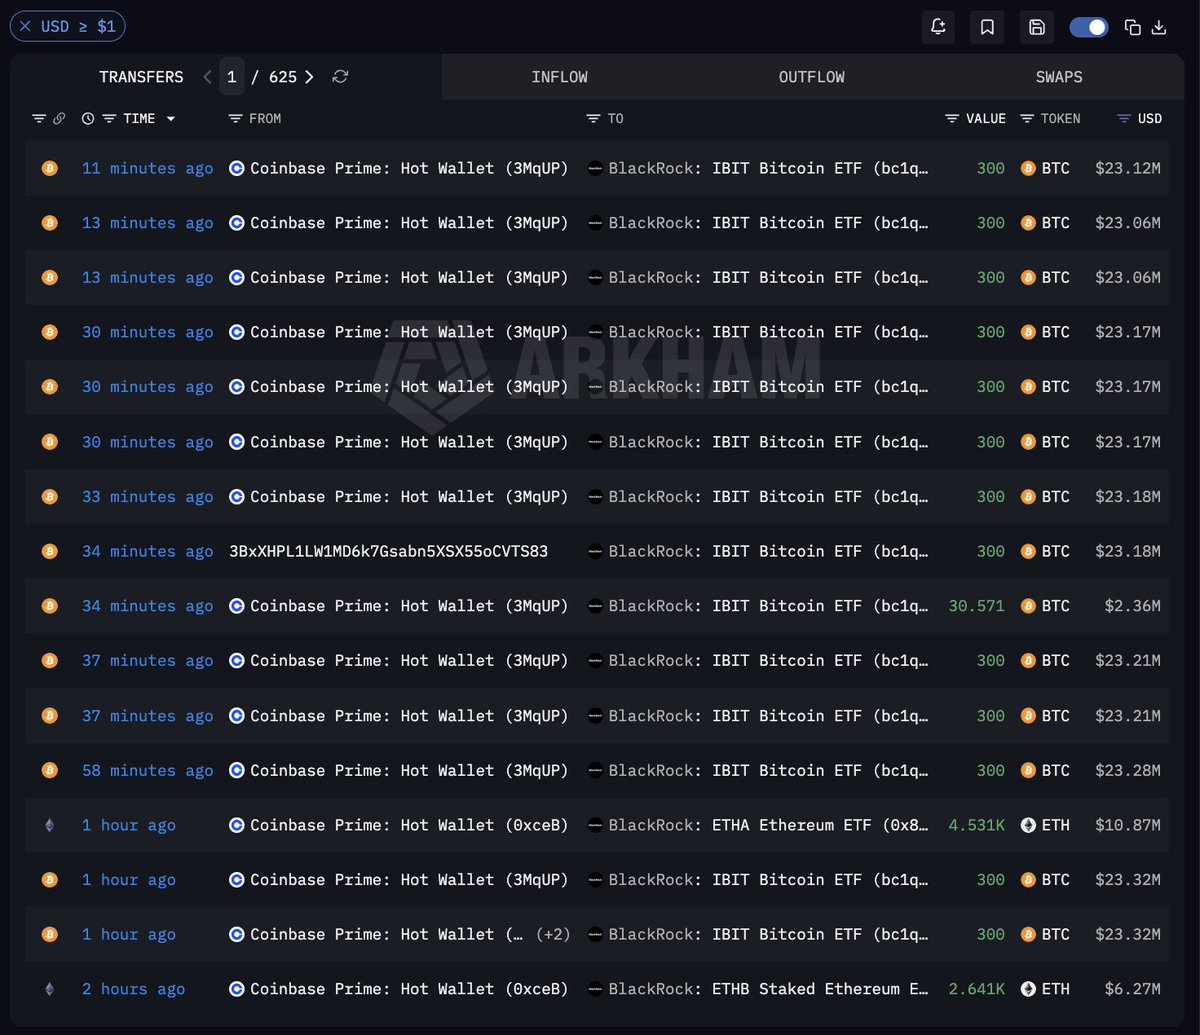Create alert with bell-plus icon
This screenshot has height=1035, width=1200.
click(938, 27)
